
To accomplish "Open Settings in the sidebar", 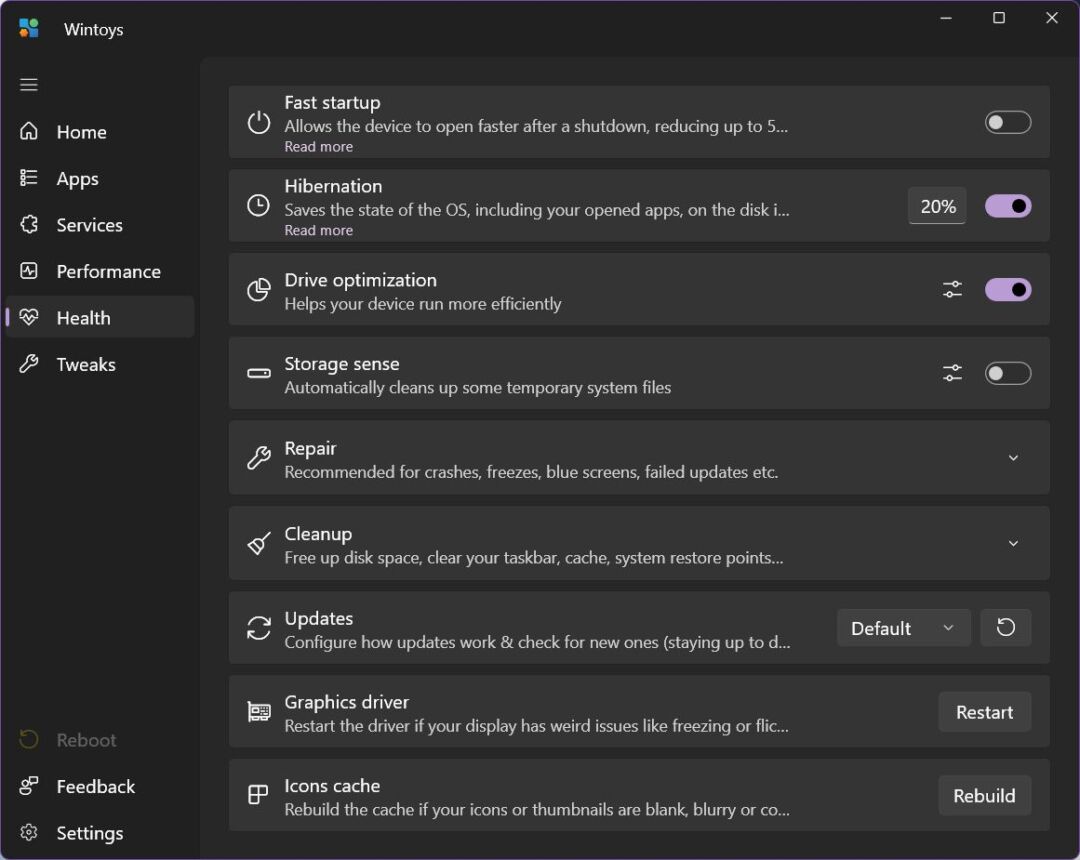I will [100, 832].
